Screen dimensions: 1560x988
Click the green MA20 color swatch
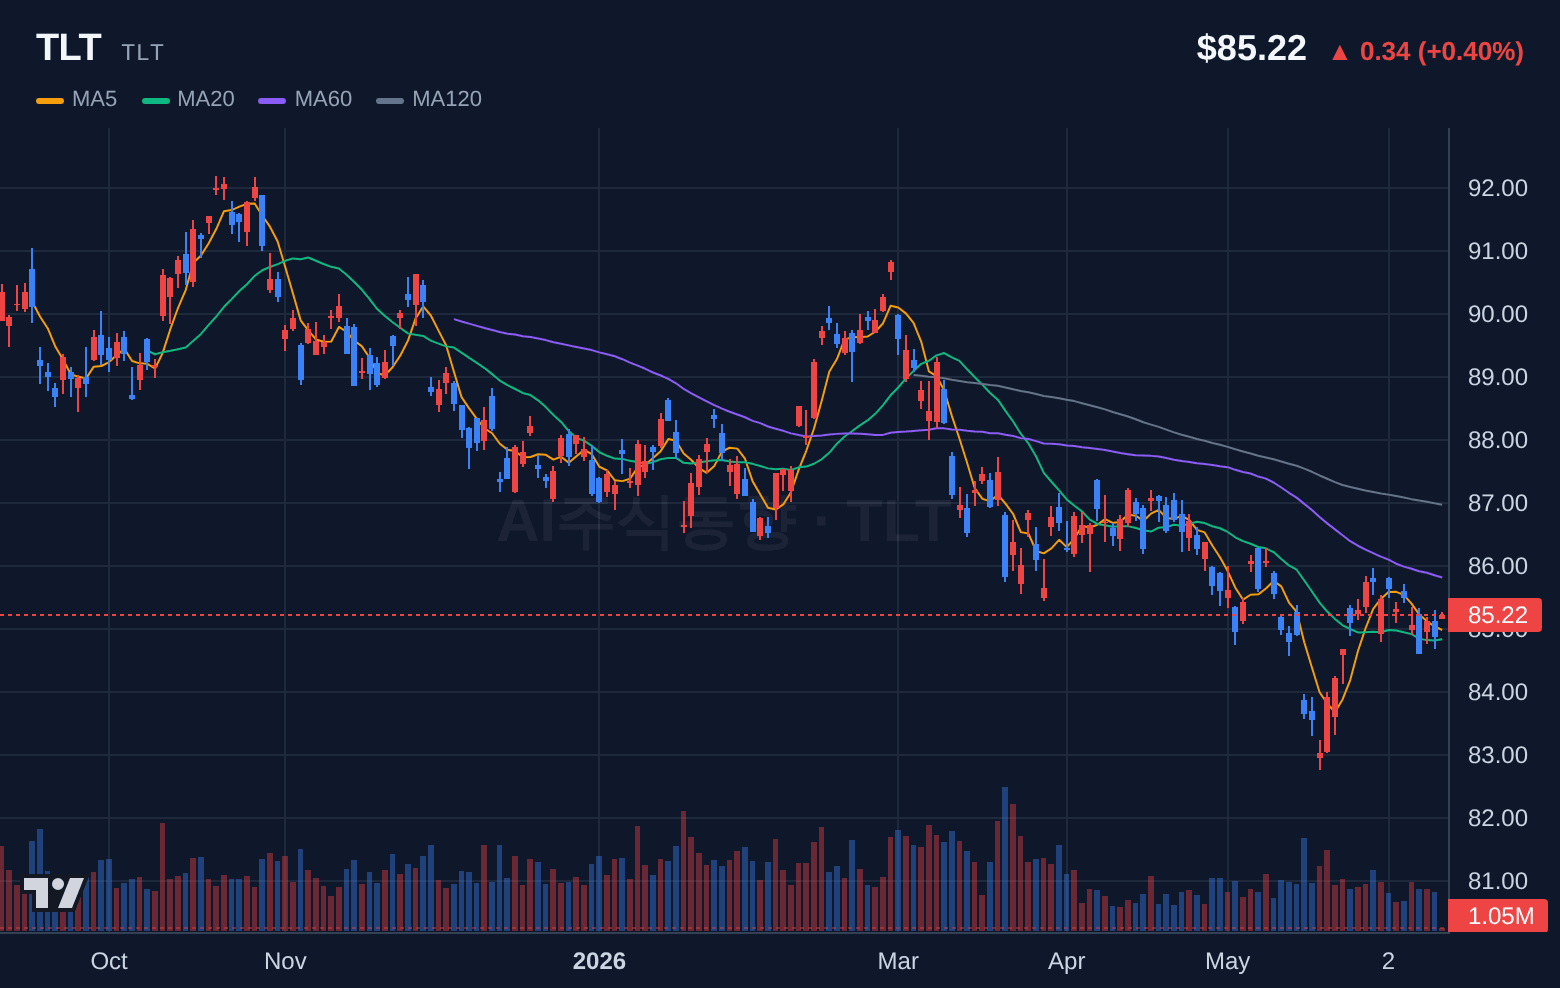[x=156, y=100]
